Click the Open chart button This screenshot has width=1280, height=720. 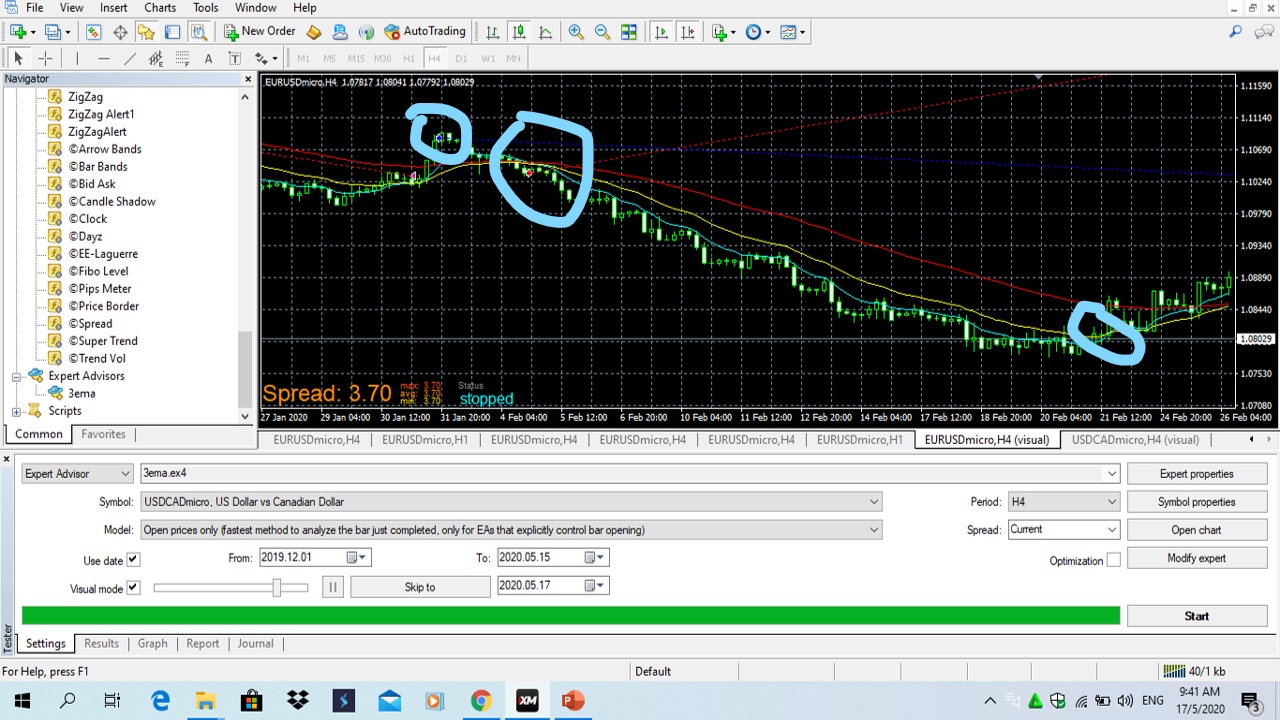pos(1196,530)
